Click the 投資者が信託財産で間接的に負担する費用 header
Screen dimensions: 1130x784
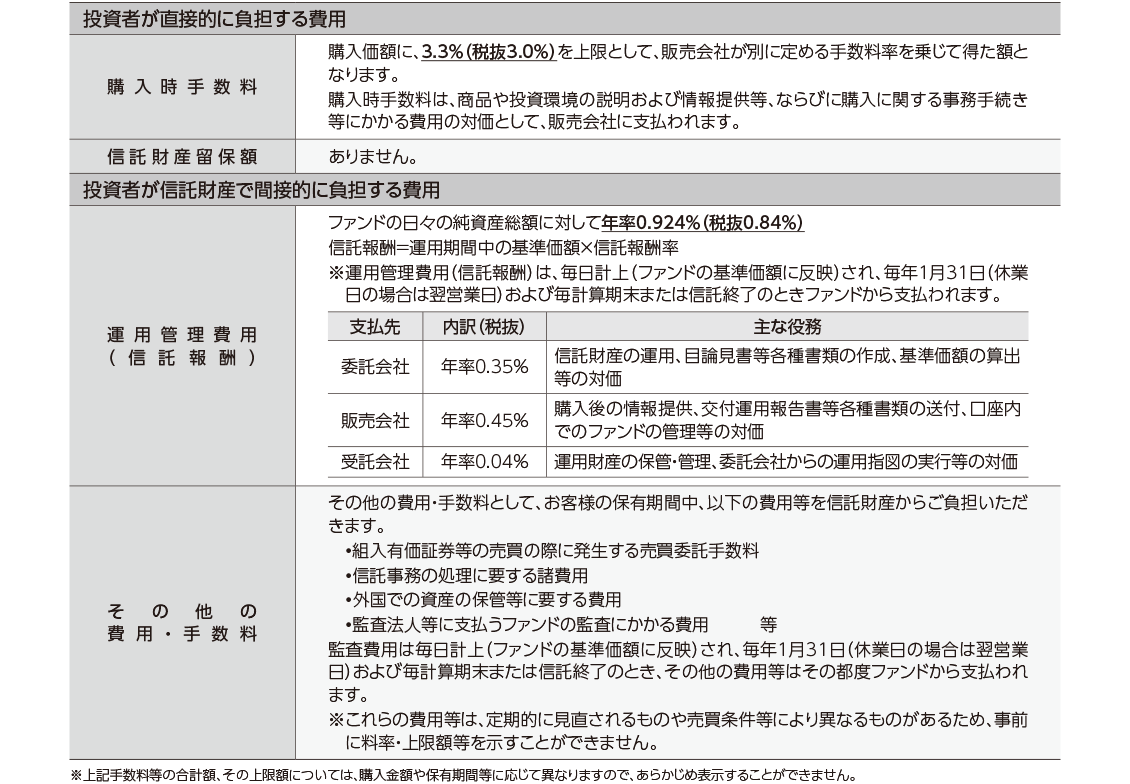(261, 189)
